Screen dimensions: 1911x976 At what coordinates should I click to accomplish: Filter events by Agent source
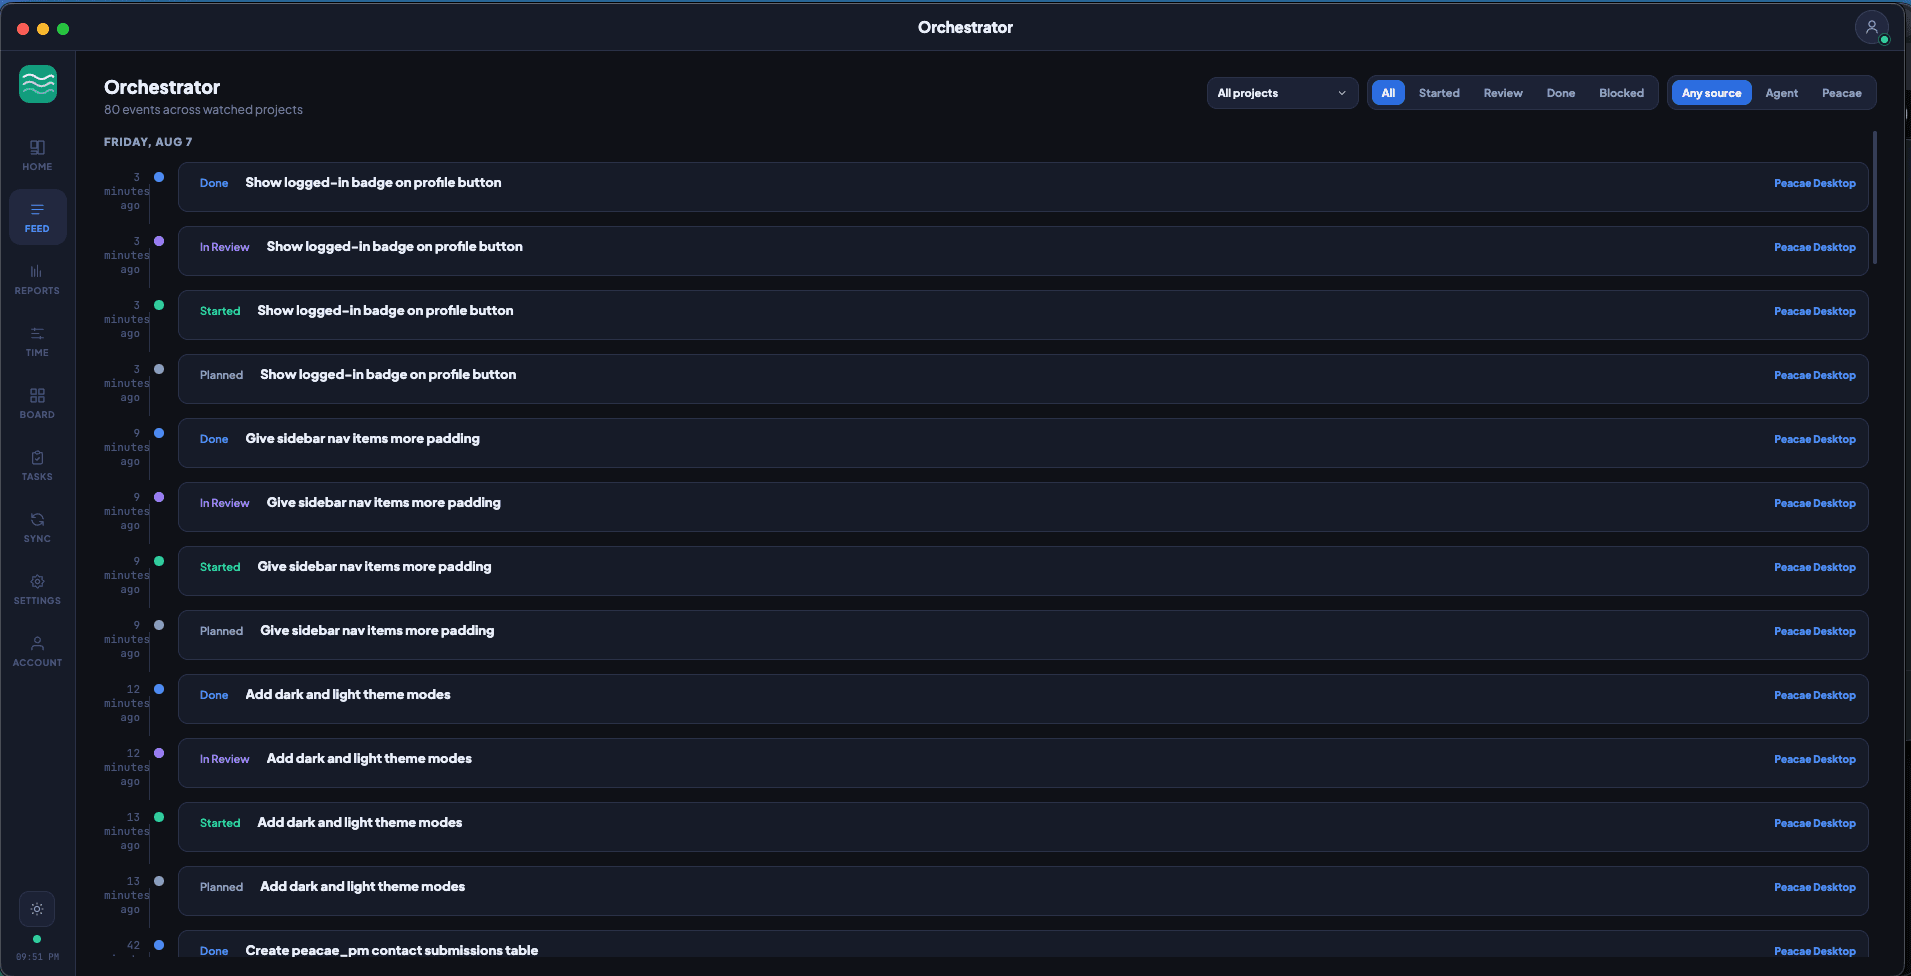(1781, 93)
